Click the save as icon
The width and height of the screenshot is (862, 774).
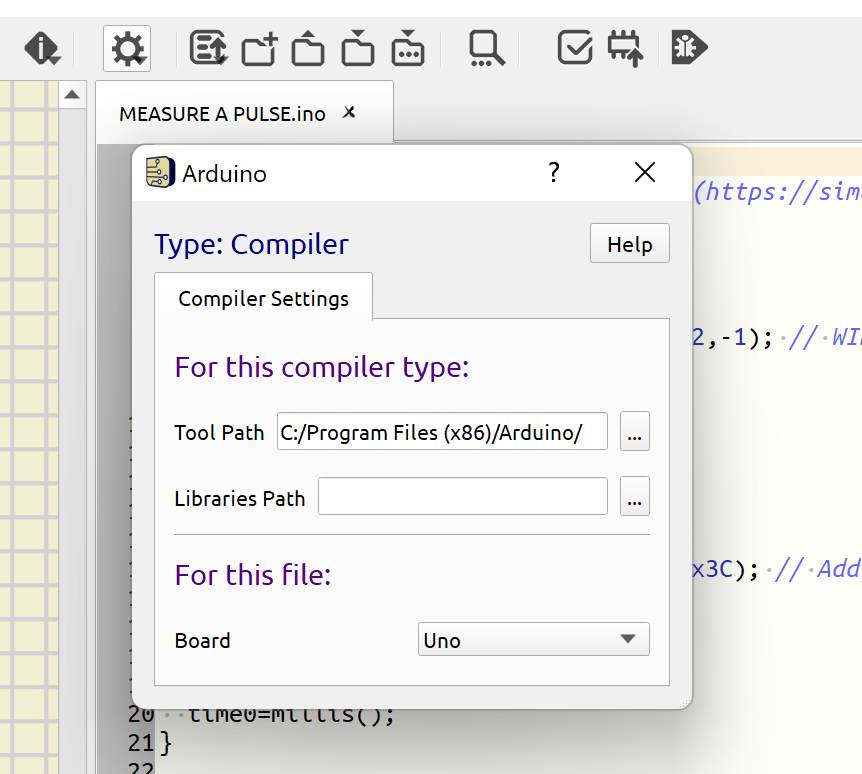408,48
